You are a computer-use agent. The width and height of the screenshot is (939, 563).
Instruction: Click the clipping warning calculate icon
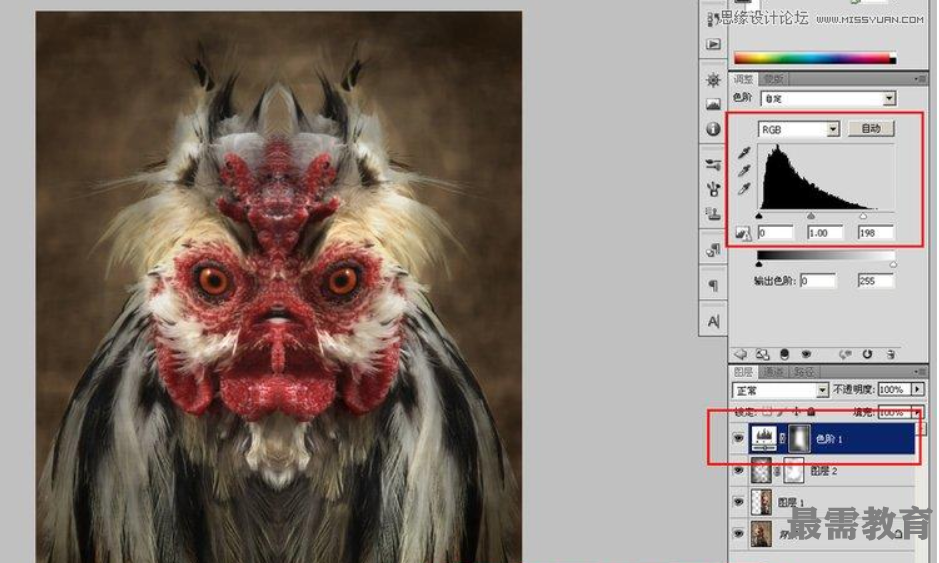coord(743,233)
